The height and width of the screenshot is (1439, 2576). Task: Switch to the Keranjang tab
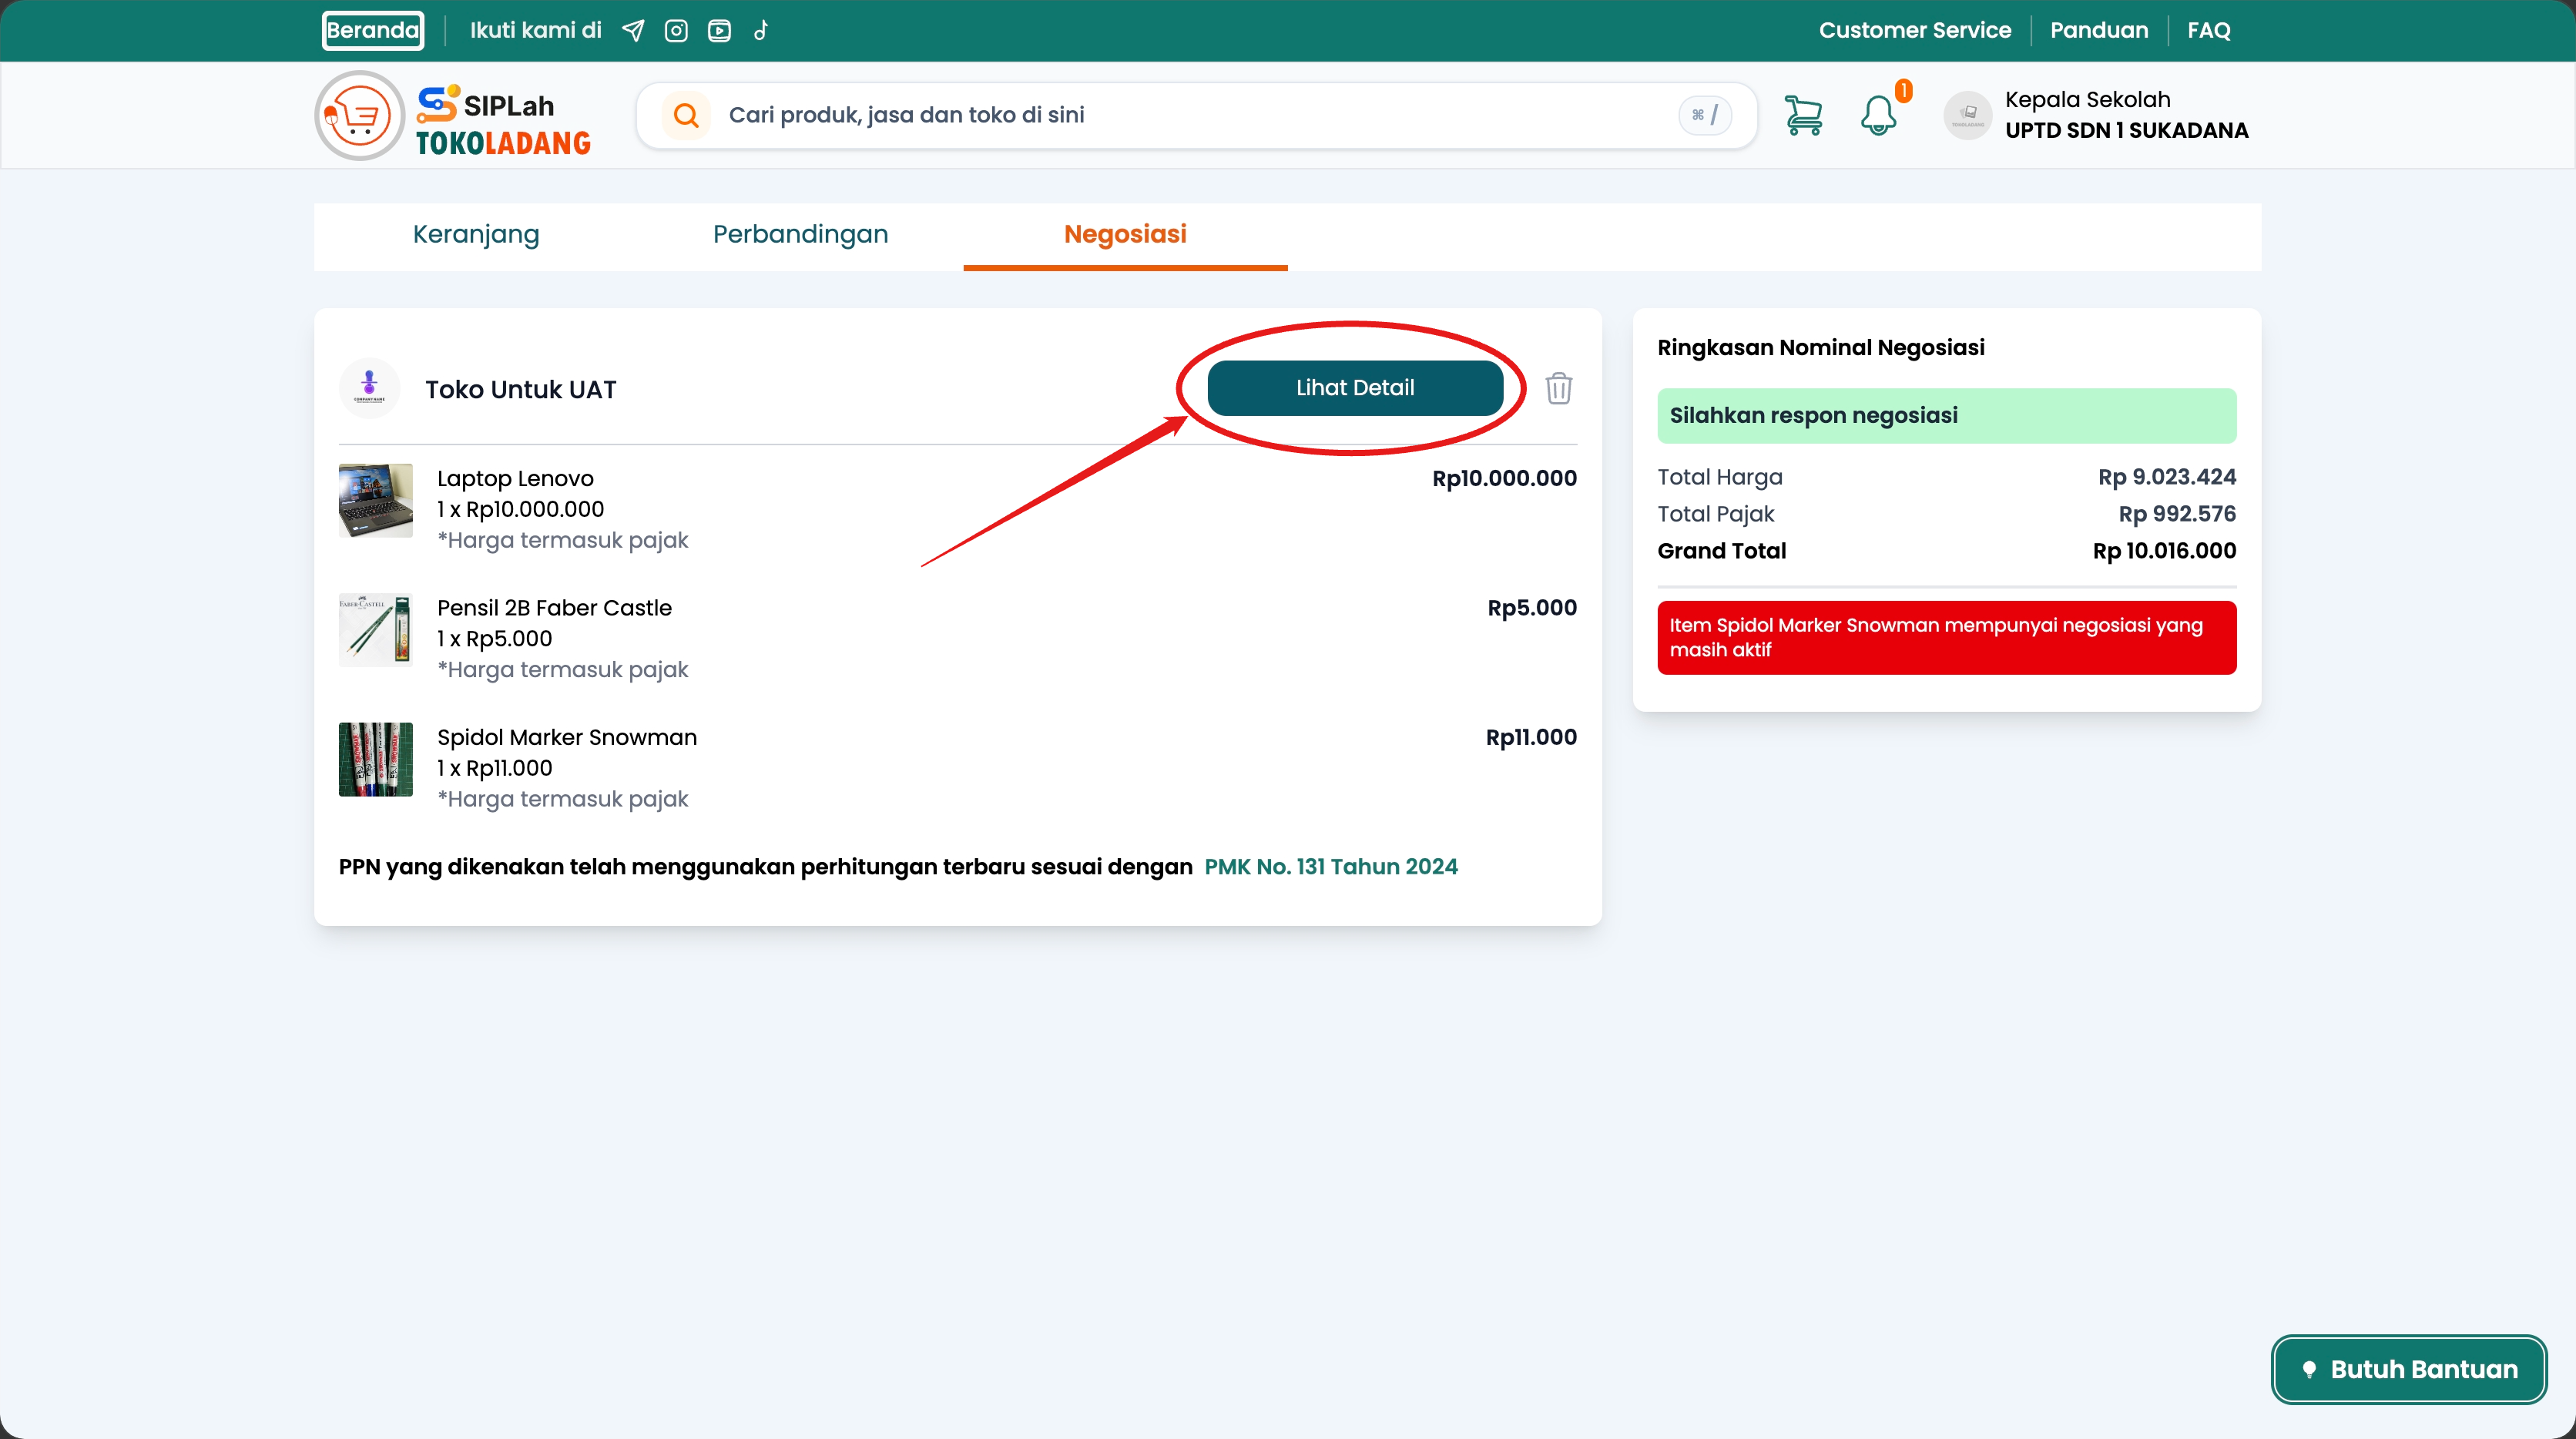pos(476,235)
